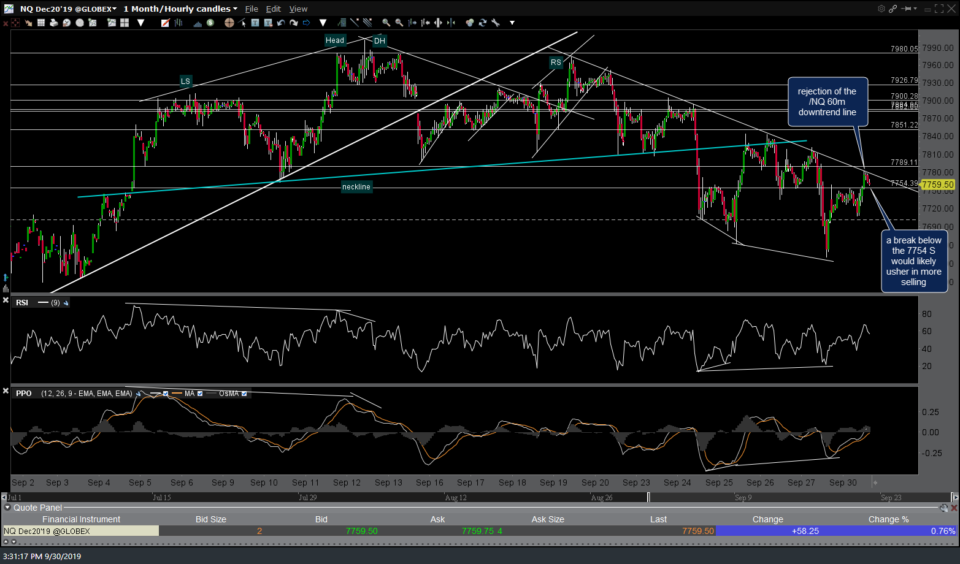Click the PPO indicator edit icon
Image resolution: width=960 pixels, height=564 pixels.
click(x=138, y=393)
